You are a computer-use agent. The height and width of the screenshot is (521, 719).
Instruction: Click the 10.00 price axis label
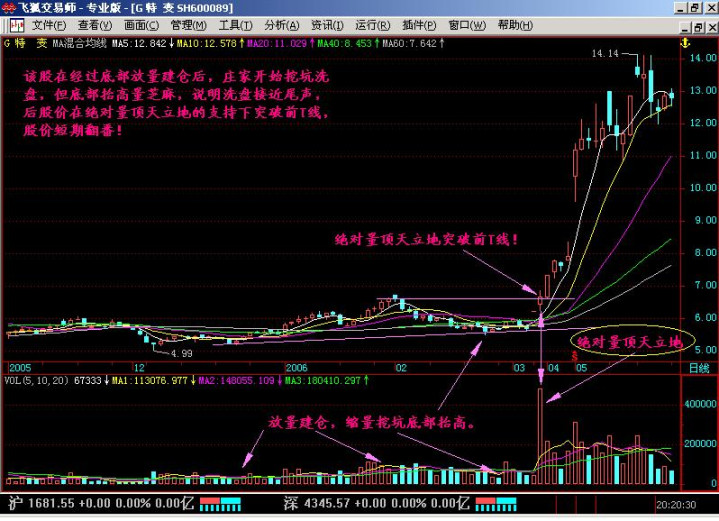point(702,188)
